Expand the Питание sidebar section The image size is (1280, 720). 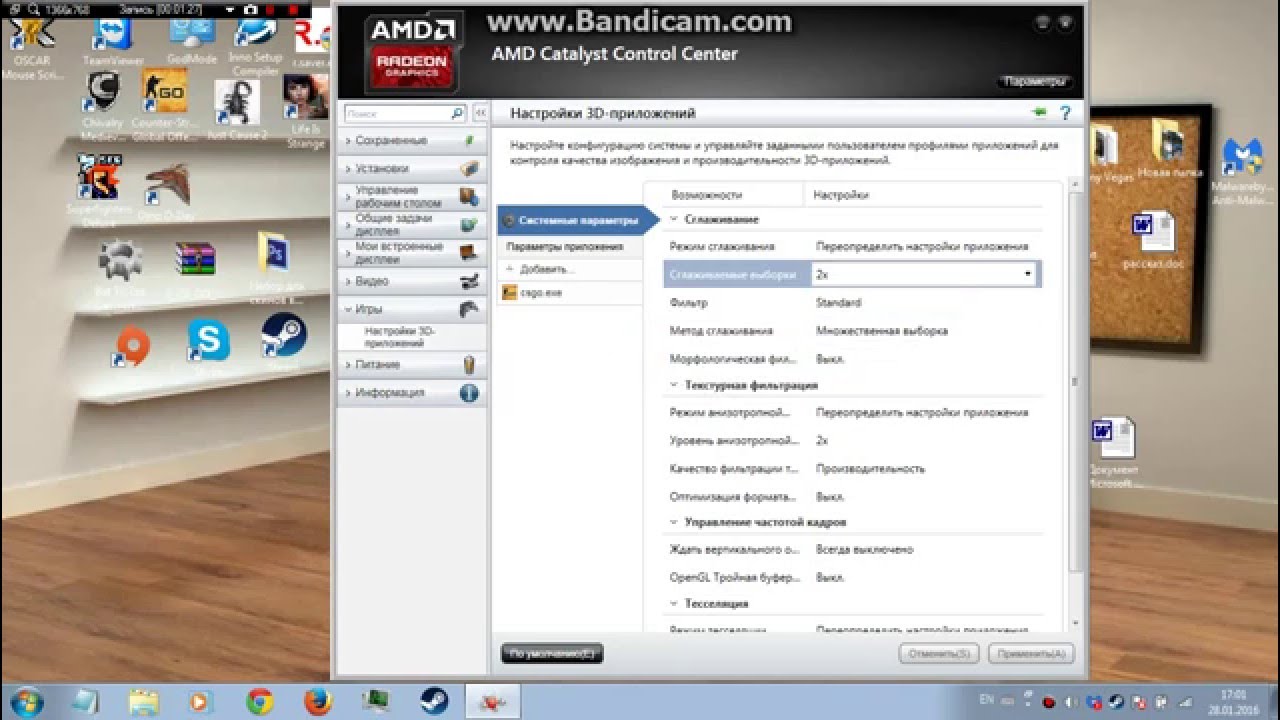(411, 365)
